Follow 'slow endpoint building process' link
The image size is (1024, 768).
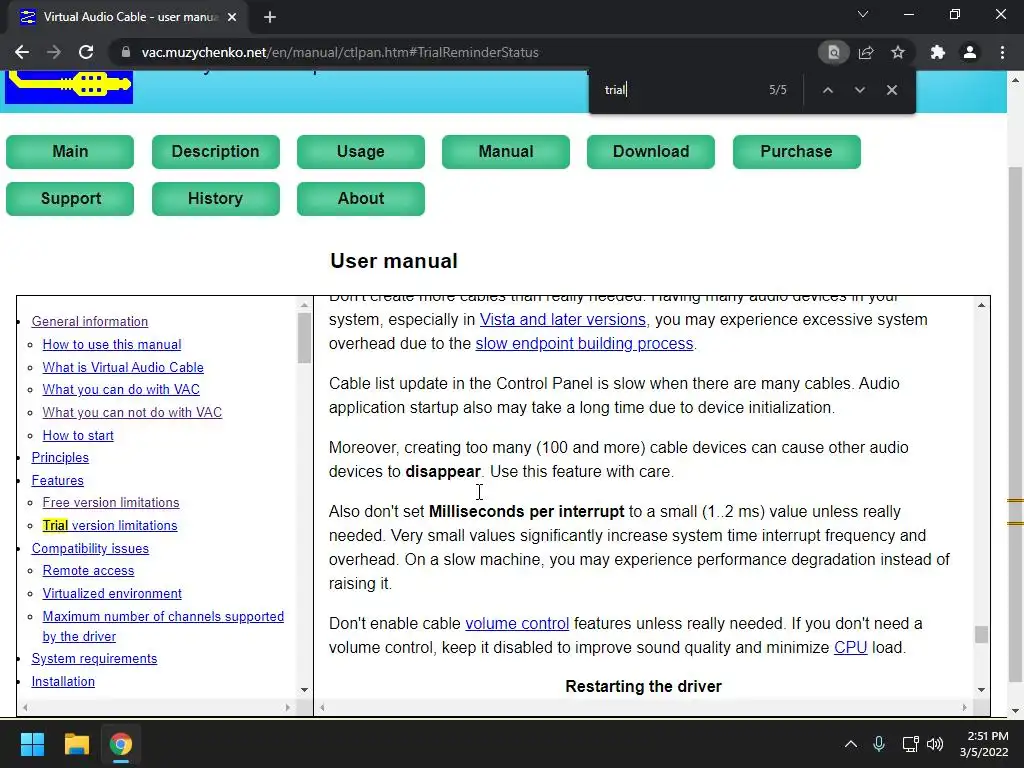(x=584, y=344)
